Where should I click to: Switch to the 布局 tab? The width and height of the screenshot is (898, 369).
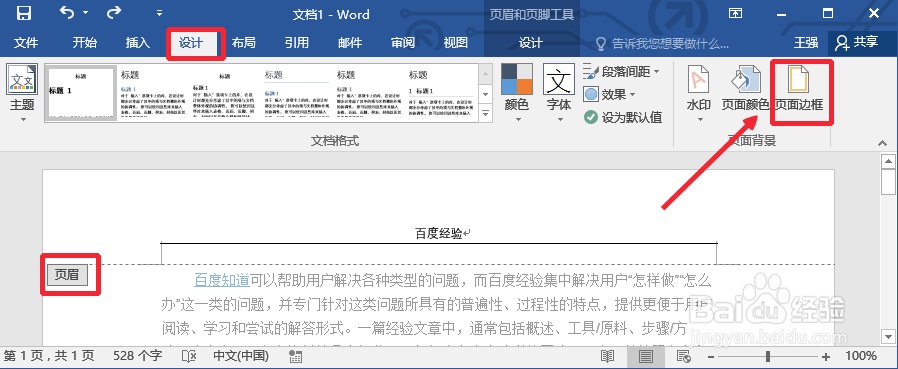(x=243, y=43)
